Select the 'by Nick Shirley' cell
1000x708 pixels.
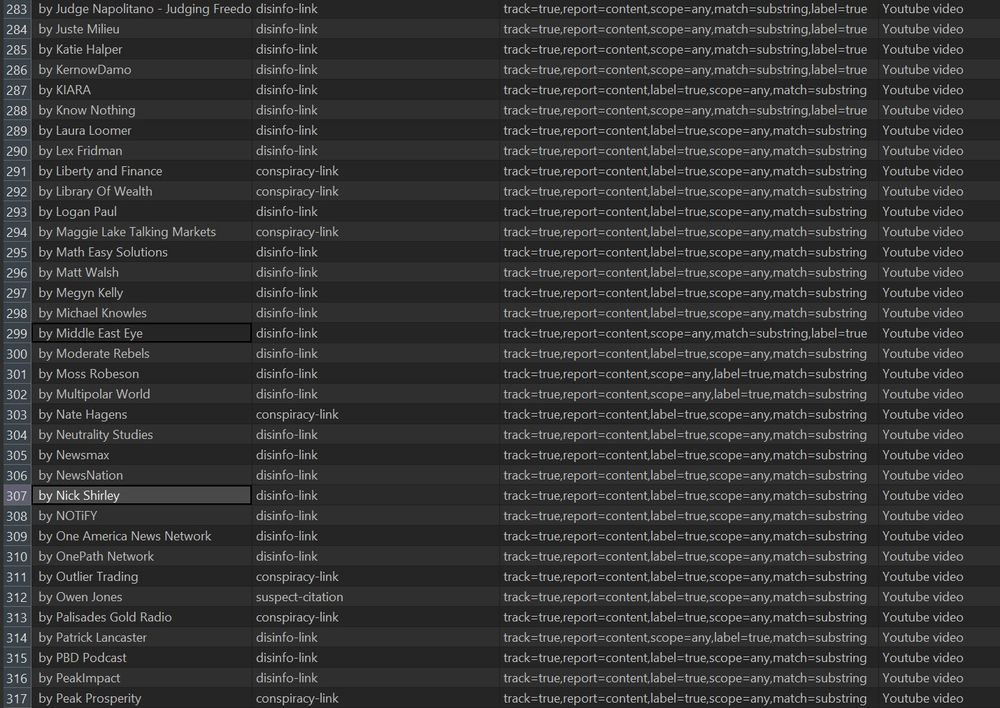tap(142, 496)
